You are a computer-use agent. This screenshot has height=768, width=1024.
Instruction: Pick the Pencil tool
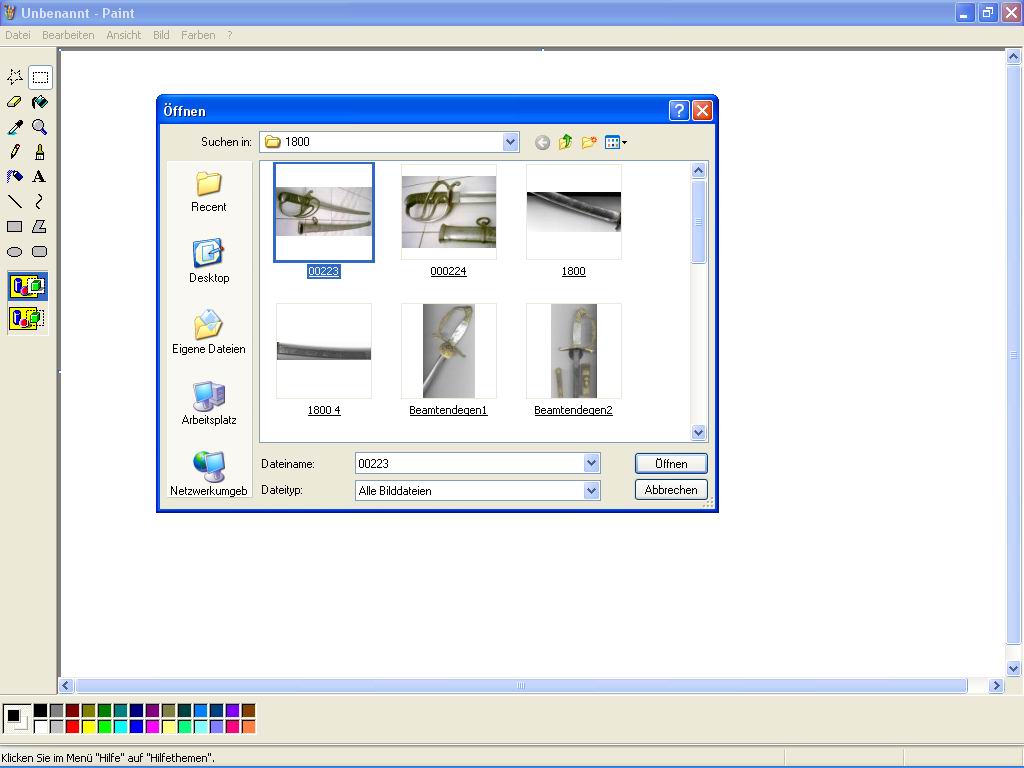[x=15, y=152]
